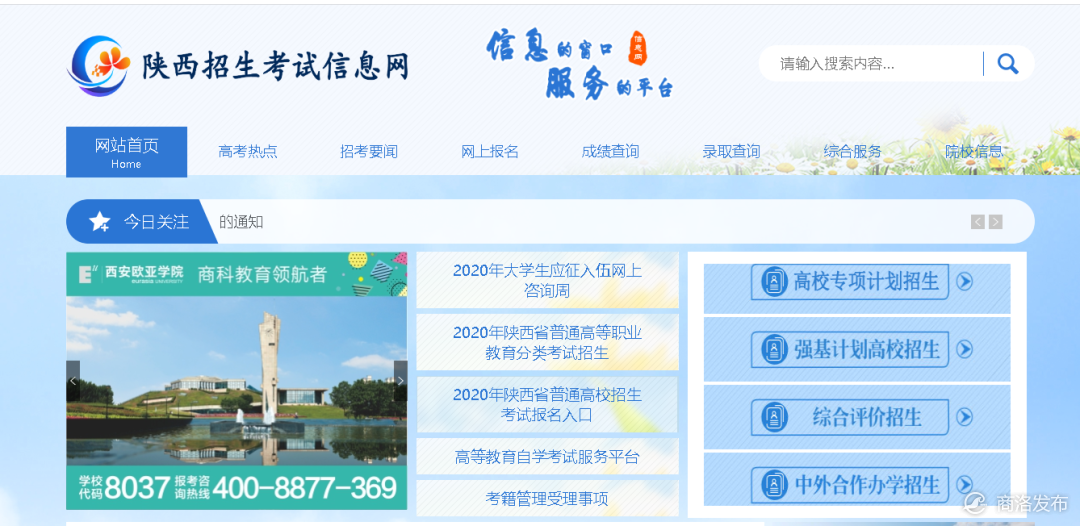Click arrow icon next to 强基计划高校招生
The image size is (1080, 526).
[x=965, y=349]
